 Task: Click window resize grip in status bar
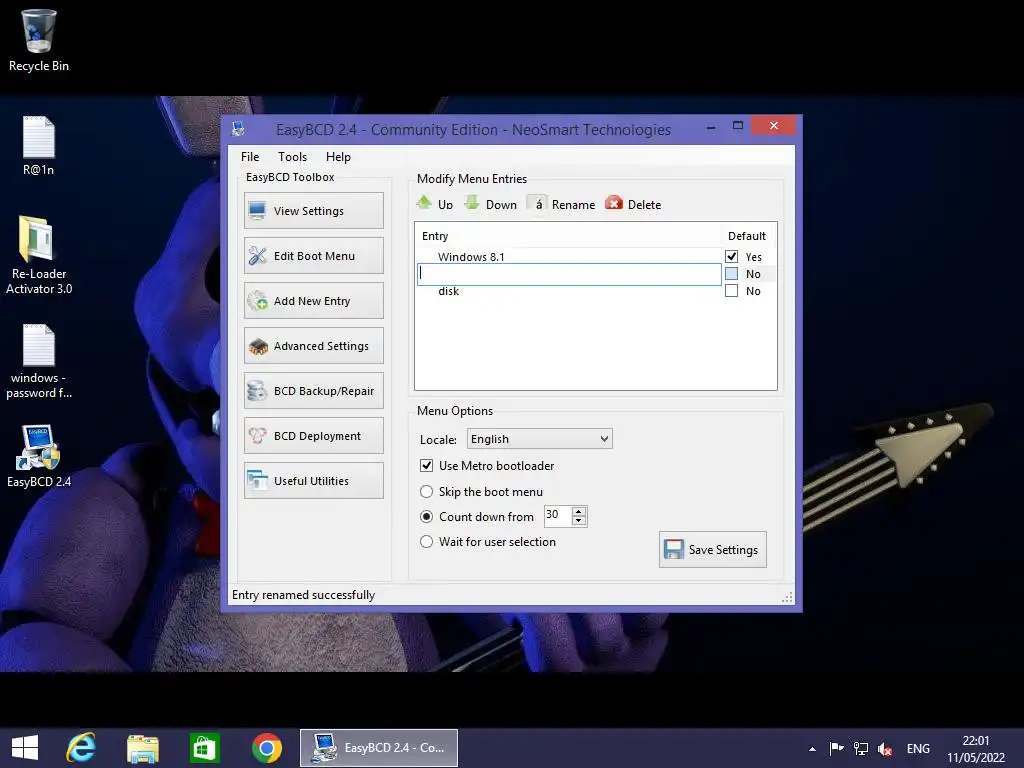point(787,597)
